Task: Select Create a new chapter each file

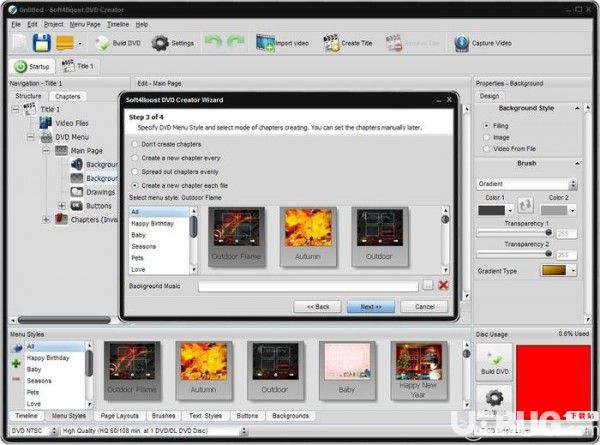Action: point(135,186)
